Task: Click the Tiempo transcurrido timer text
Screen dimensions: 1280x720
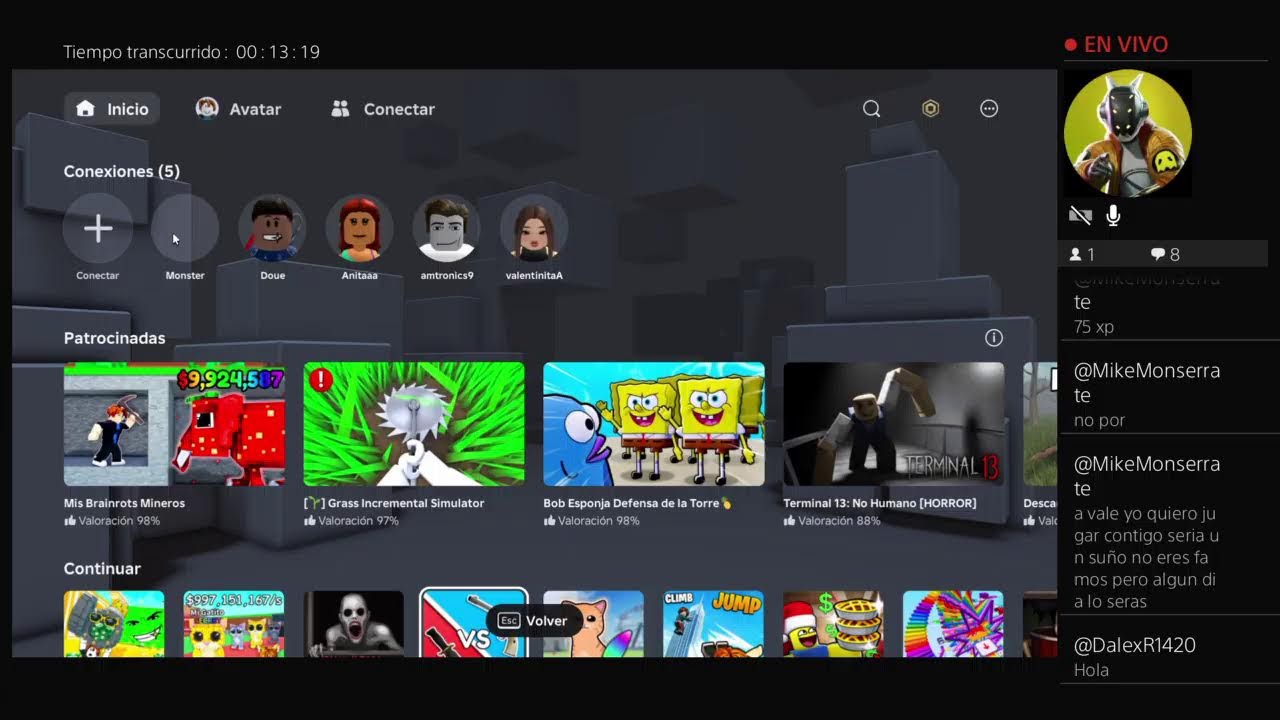Action: coord(192,52)
